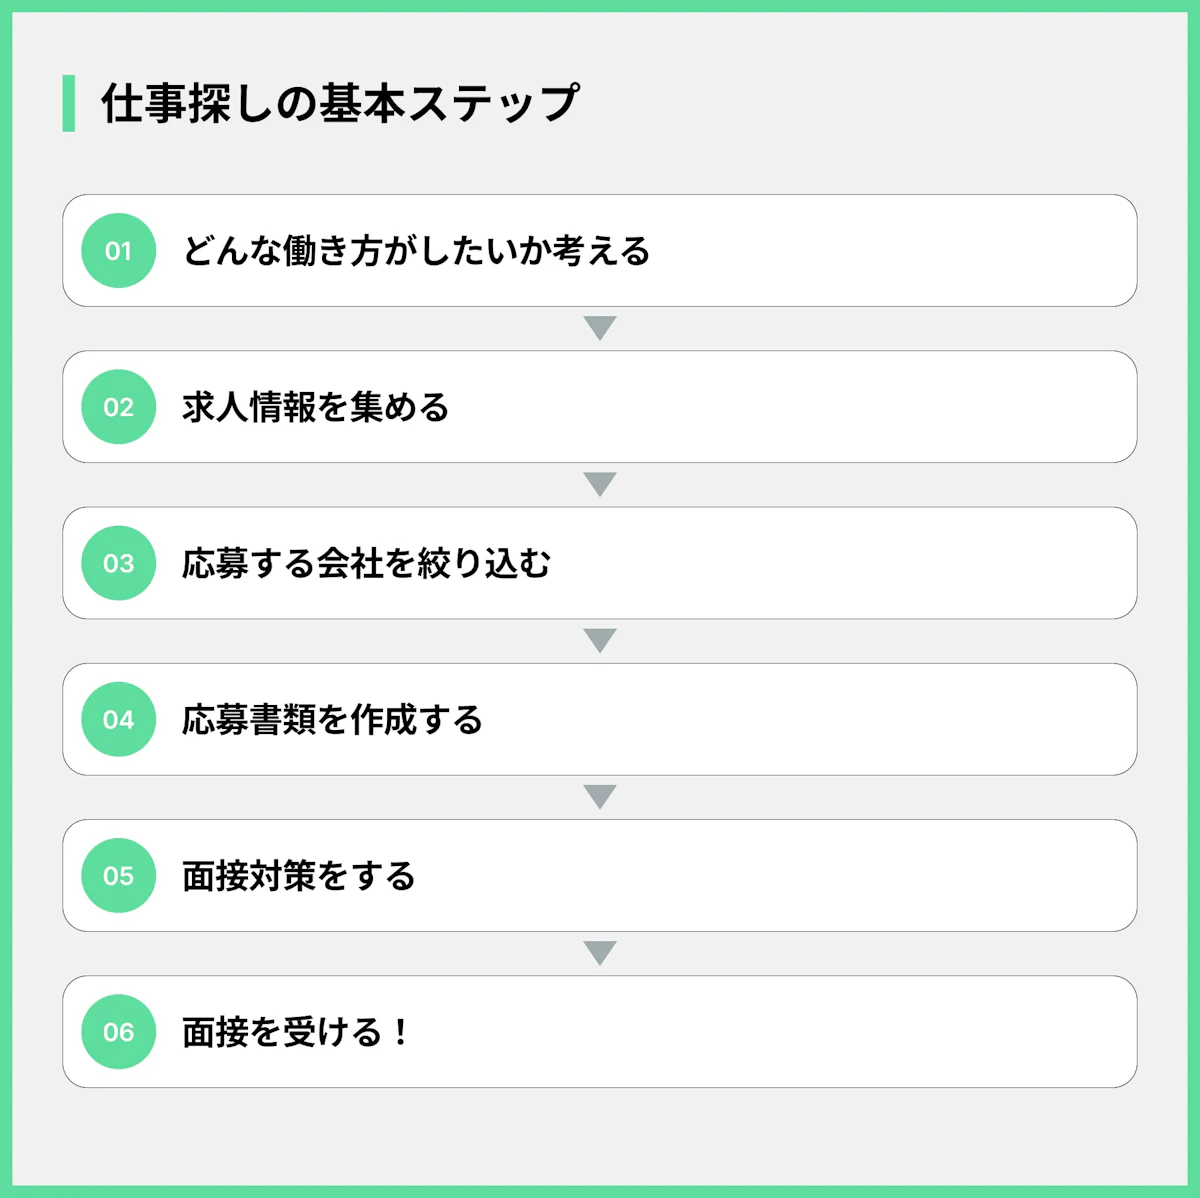Select the 面接を受ける！ step text
The height and width of the screenshot is (1198, 1200).
296,1032
